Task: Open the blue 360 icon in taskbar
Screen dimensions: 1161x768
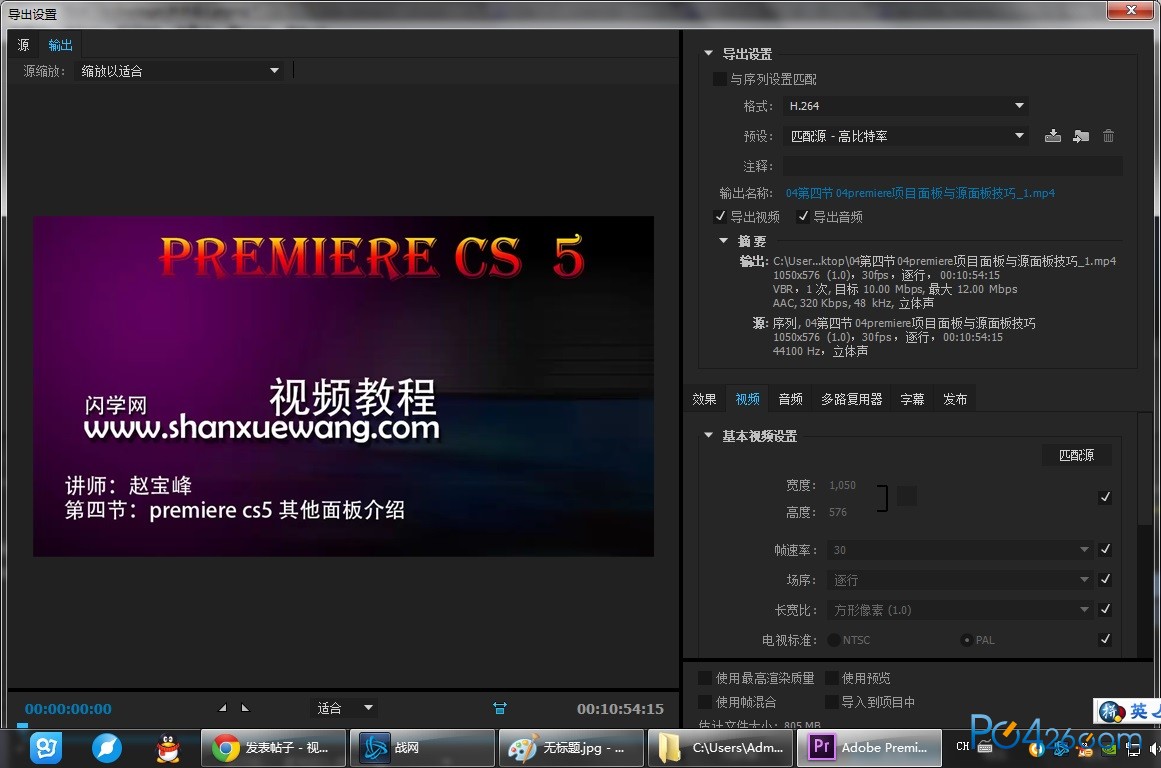Action: point(46,748)
